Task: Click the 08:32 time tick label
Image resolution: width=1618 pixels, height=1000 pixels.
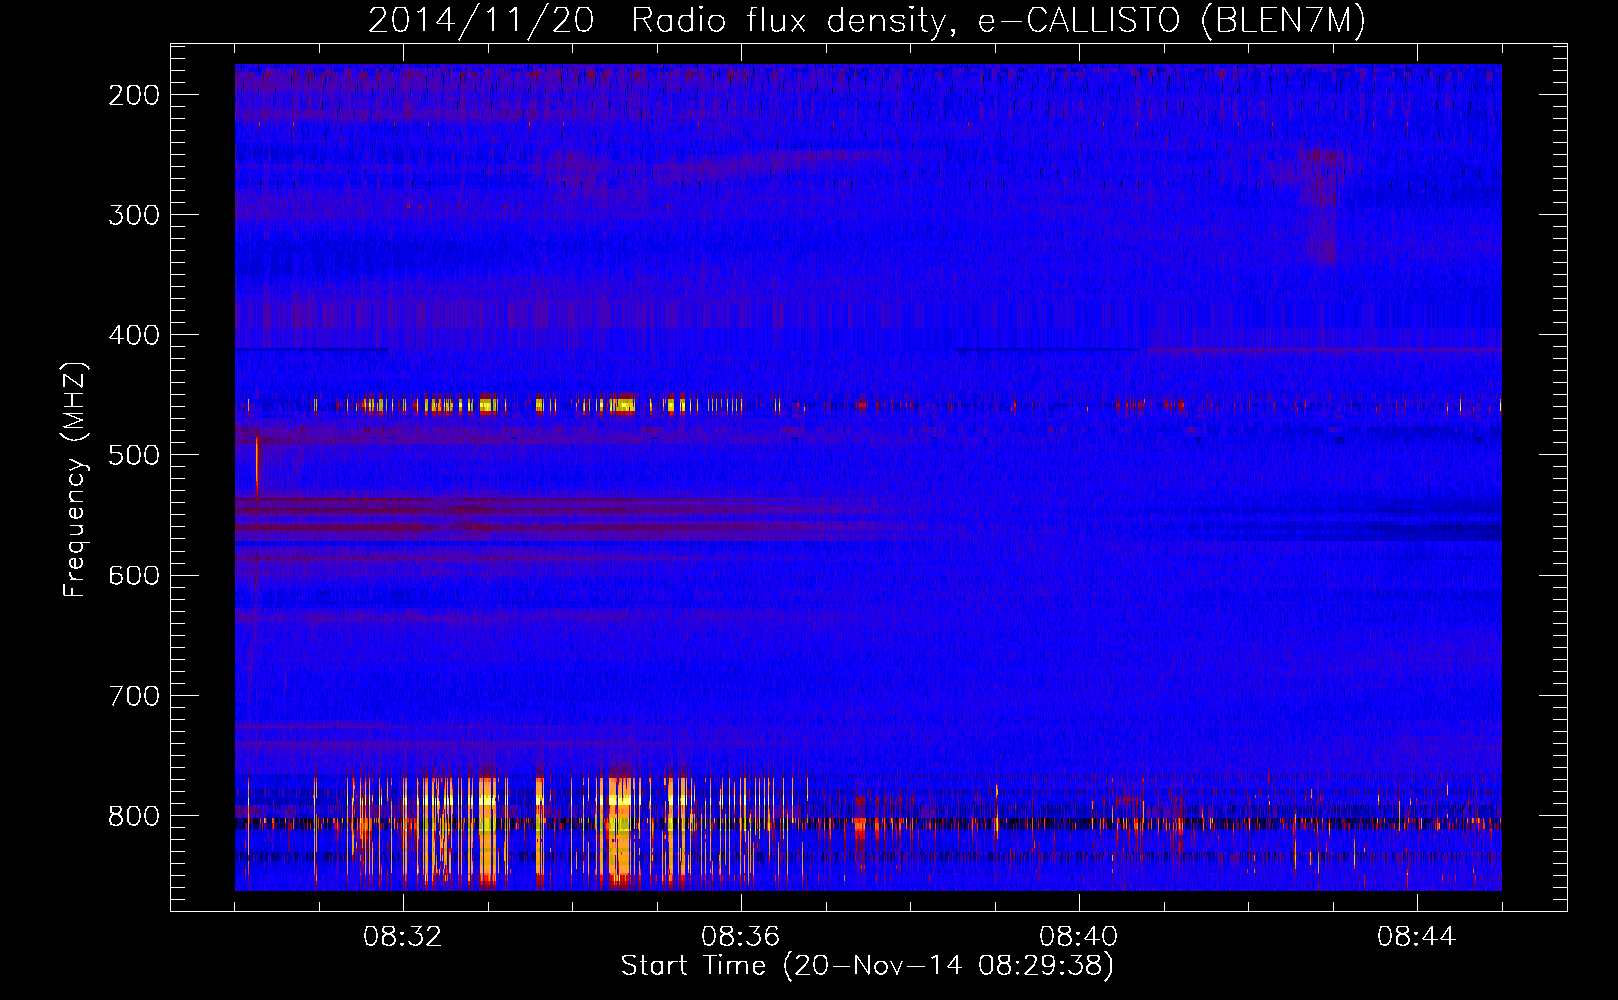Action: coord(402,937)
